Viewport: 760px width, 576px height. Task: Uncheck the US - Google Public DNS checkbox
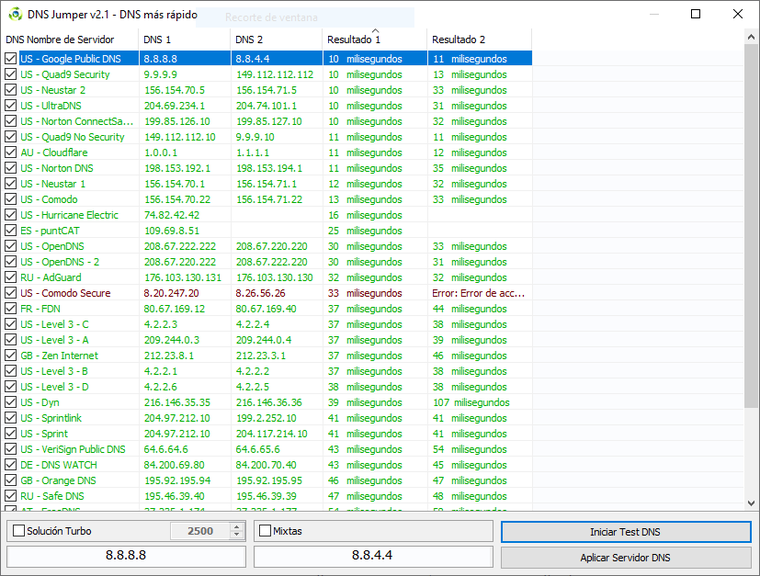(11, 59)
